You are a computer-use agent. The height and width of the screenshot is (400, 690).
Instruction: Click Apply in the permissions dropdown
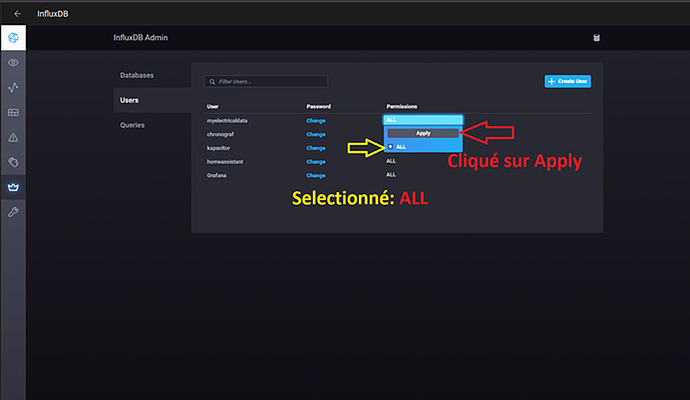pyautogui.click(x=423, y=133)
